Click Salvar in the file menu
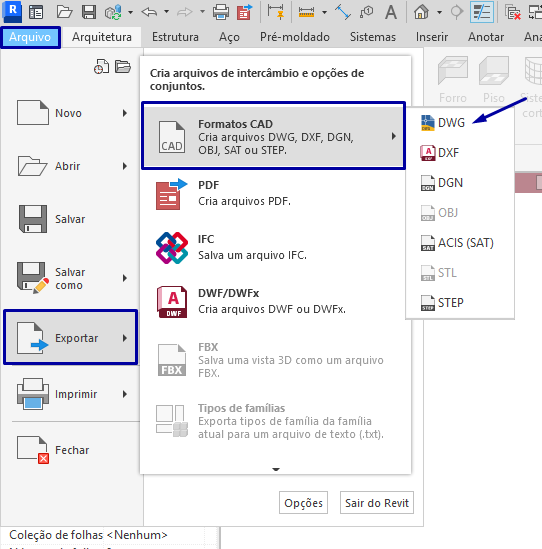The width and height of the screenshot is (542, 549). [71, 219]
